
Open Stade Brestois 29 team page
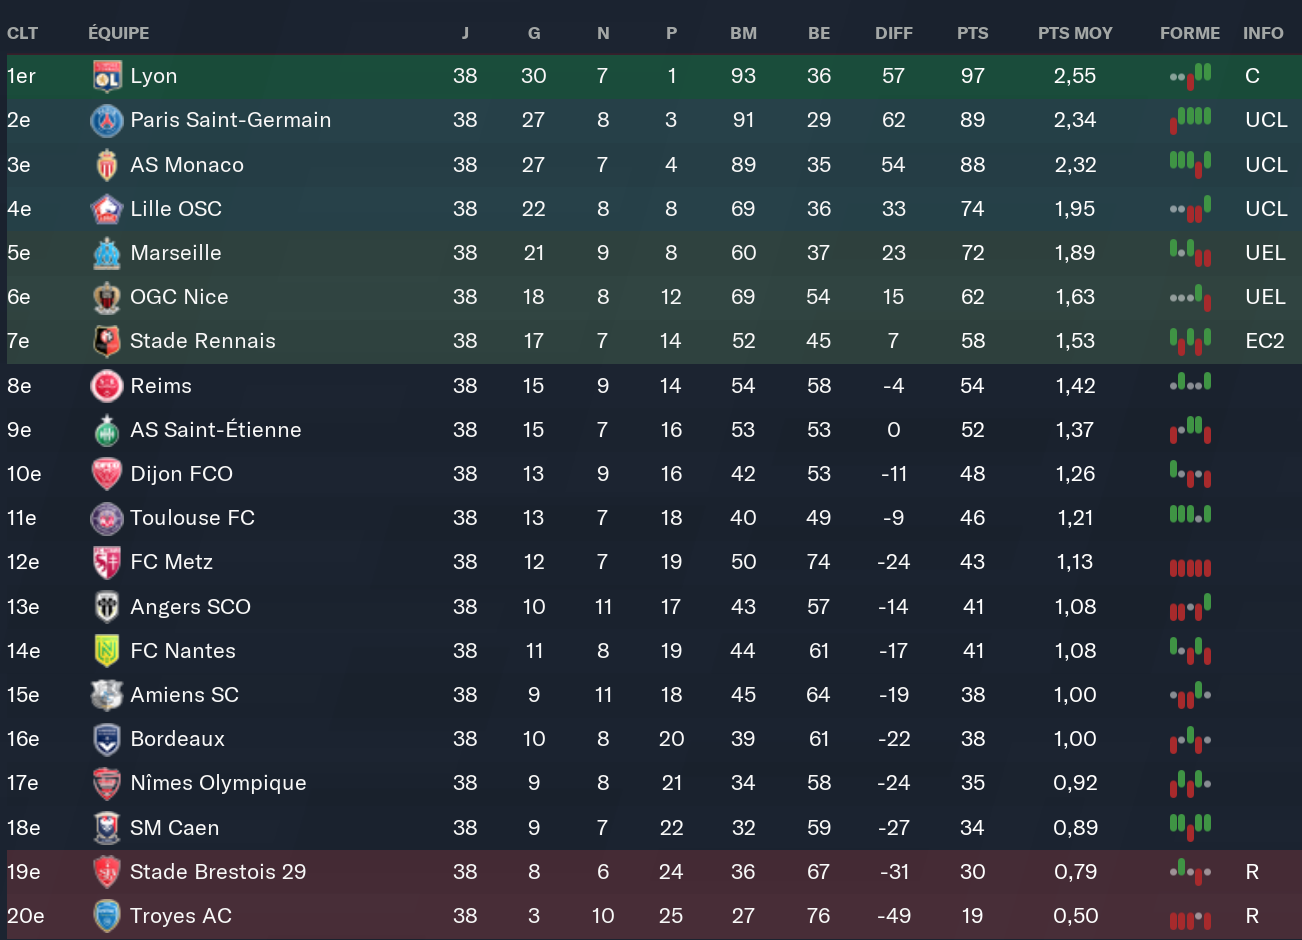(218, 872)
